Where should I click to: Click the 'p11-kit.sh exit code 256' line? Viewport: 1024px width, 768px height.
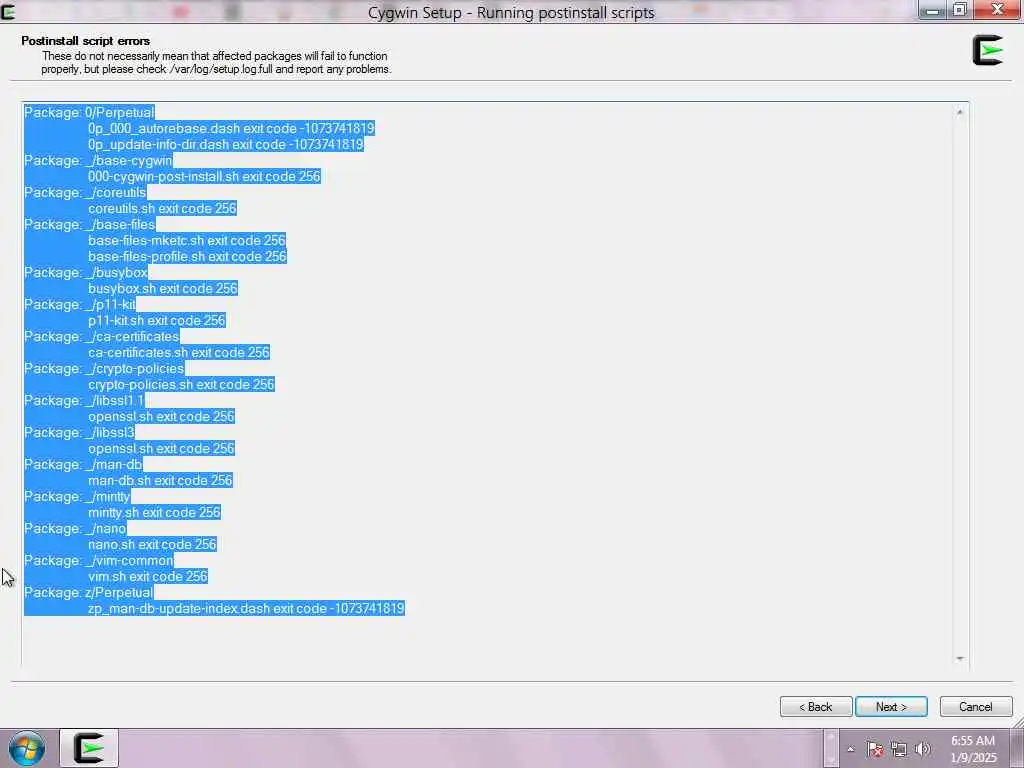157,320
